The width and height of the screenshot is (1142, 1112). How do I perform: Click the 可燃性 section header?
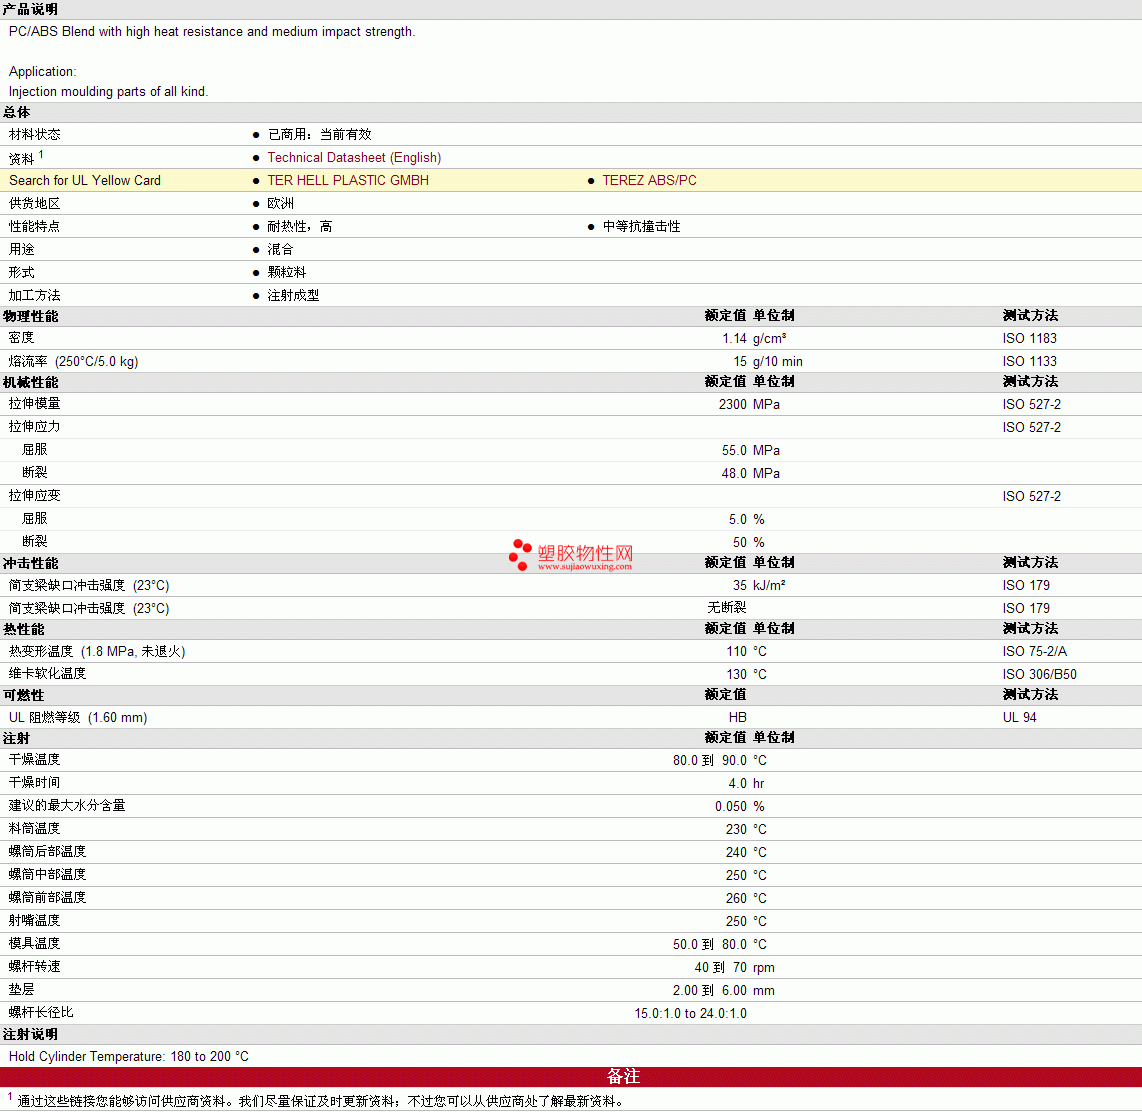23,695
